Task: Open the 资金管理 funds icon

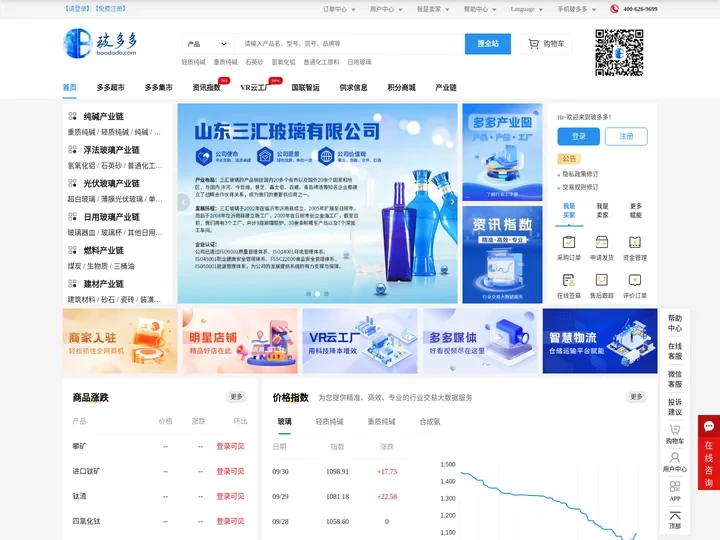Action: (635, 242)
